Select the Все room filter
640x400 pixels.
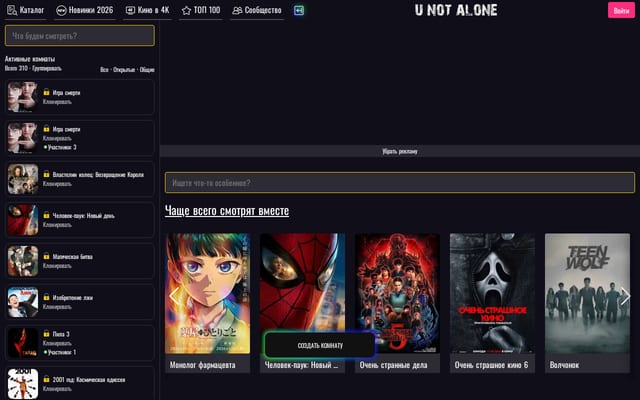tap(104, 70)
